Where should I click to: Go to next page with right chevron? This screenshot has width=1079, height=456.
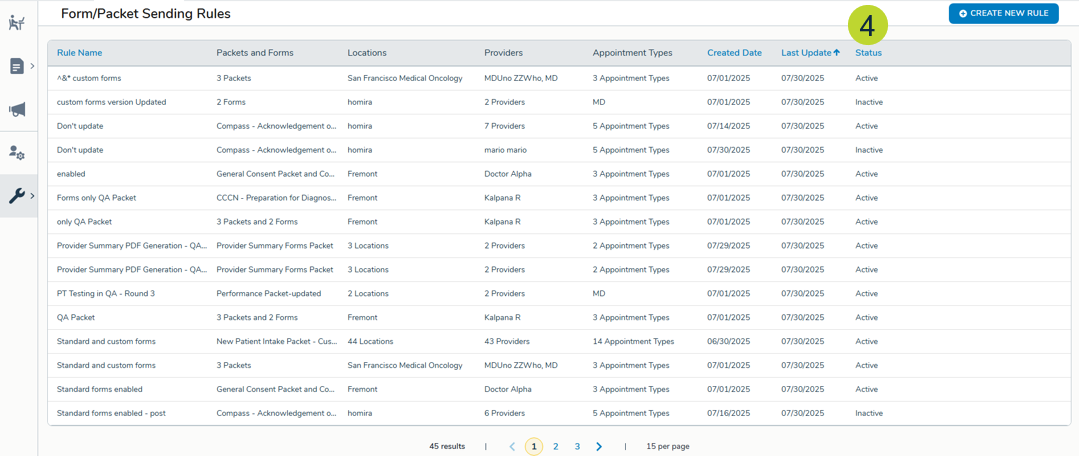[x=599, y=446]
